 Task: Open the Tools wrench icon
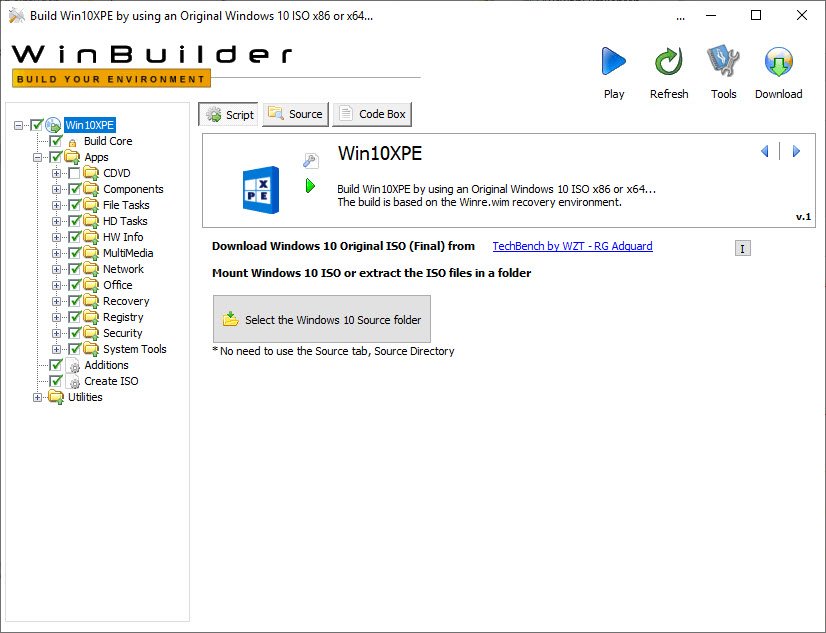(723, 61)
